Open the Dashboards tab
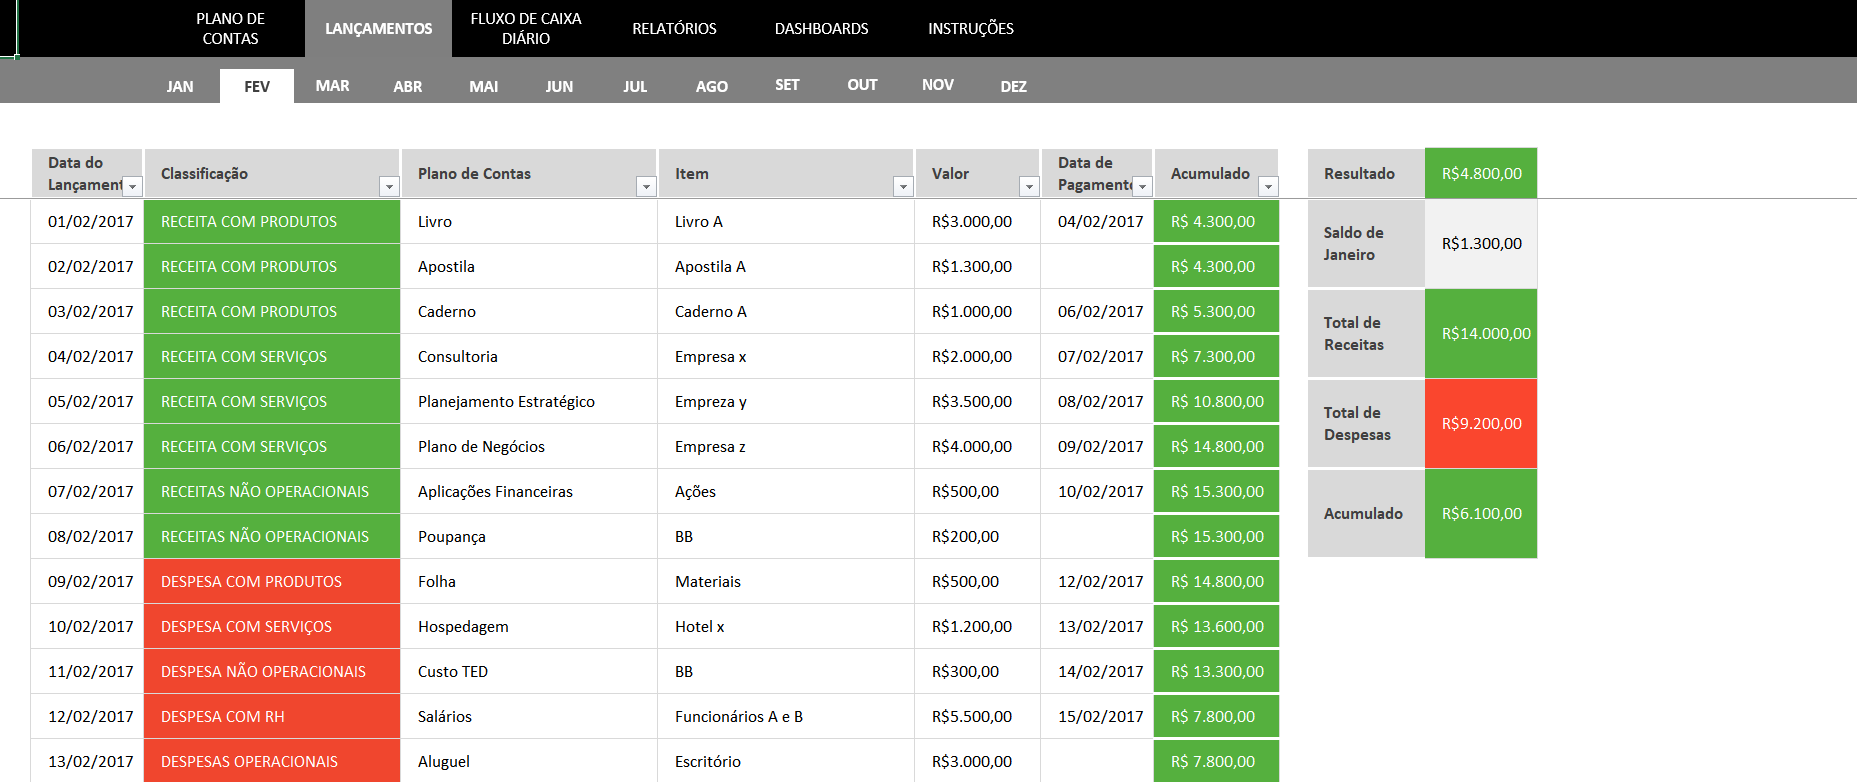This screenshot has height=782, width=1857. click(x=821, y=29)
